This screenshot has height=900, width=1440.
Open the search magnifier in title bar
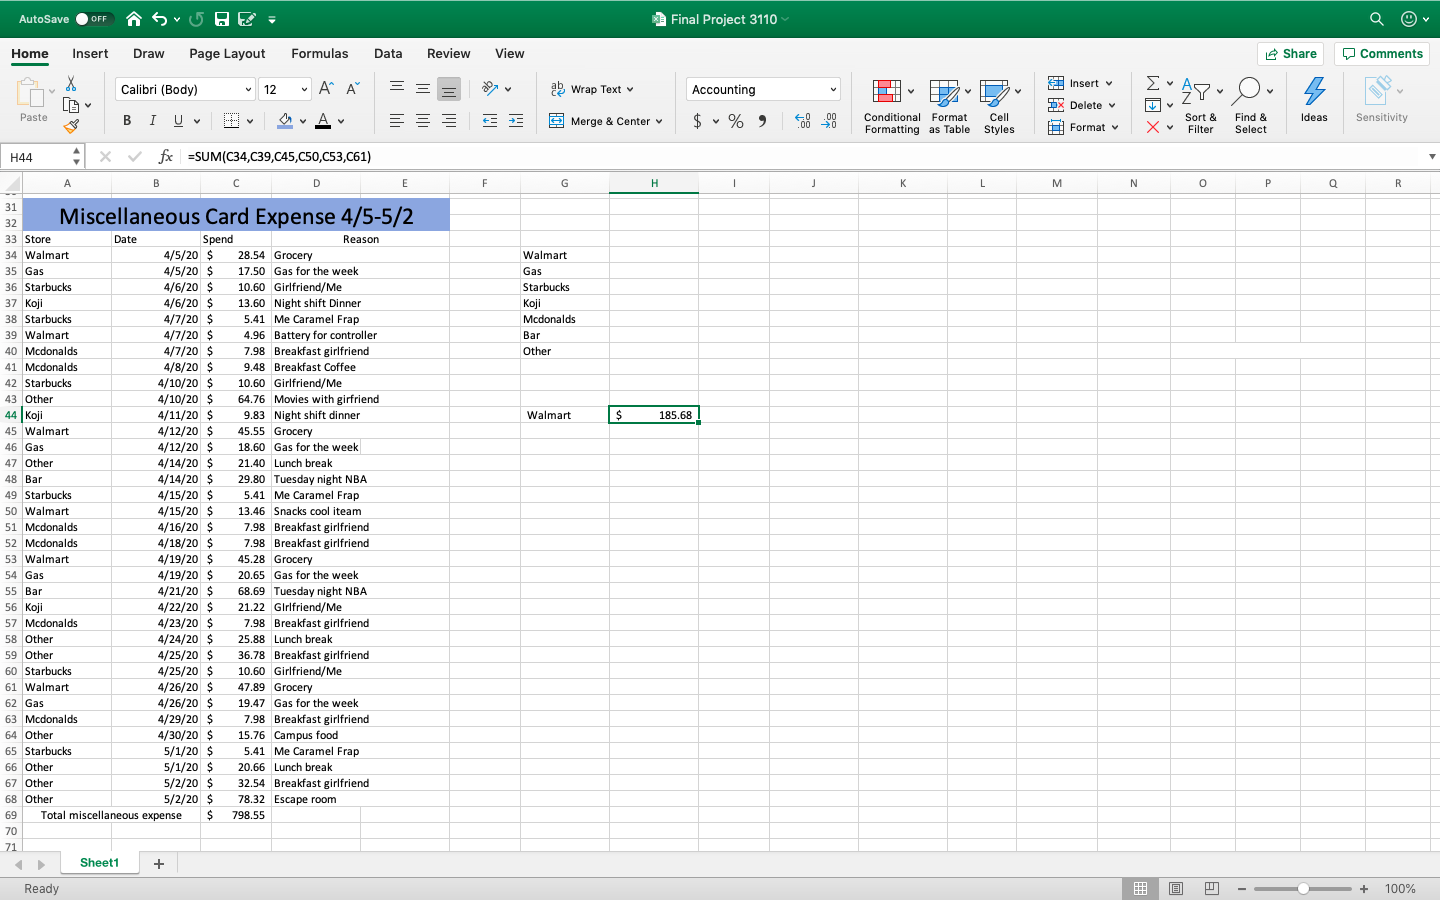coord(1377,19)
